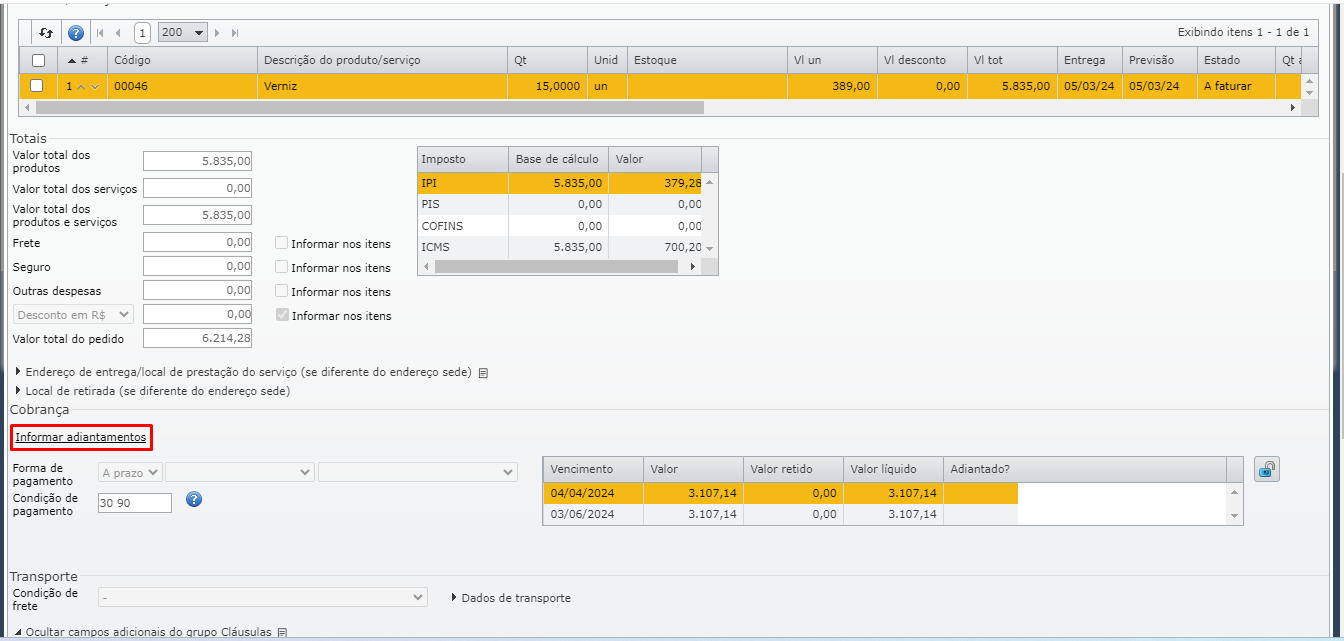Go to next page of items grid
The width and height of the screenshot is (1344, 641).
217,33
